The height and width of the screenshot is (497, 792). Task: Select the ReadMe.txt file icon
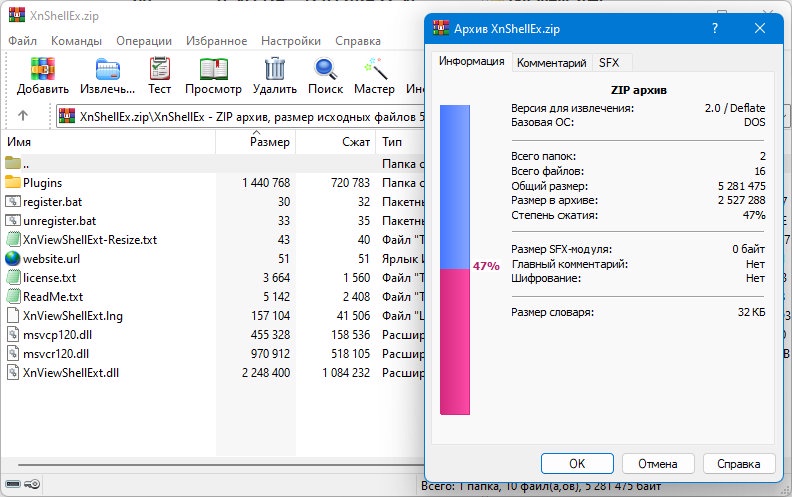[13, 296]
